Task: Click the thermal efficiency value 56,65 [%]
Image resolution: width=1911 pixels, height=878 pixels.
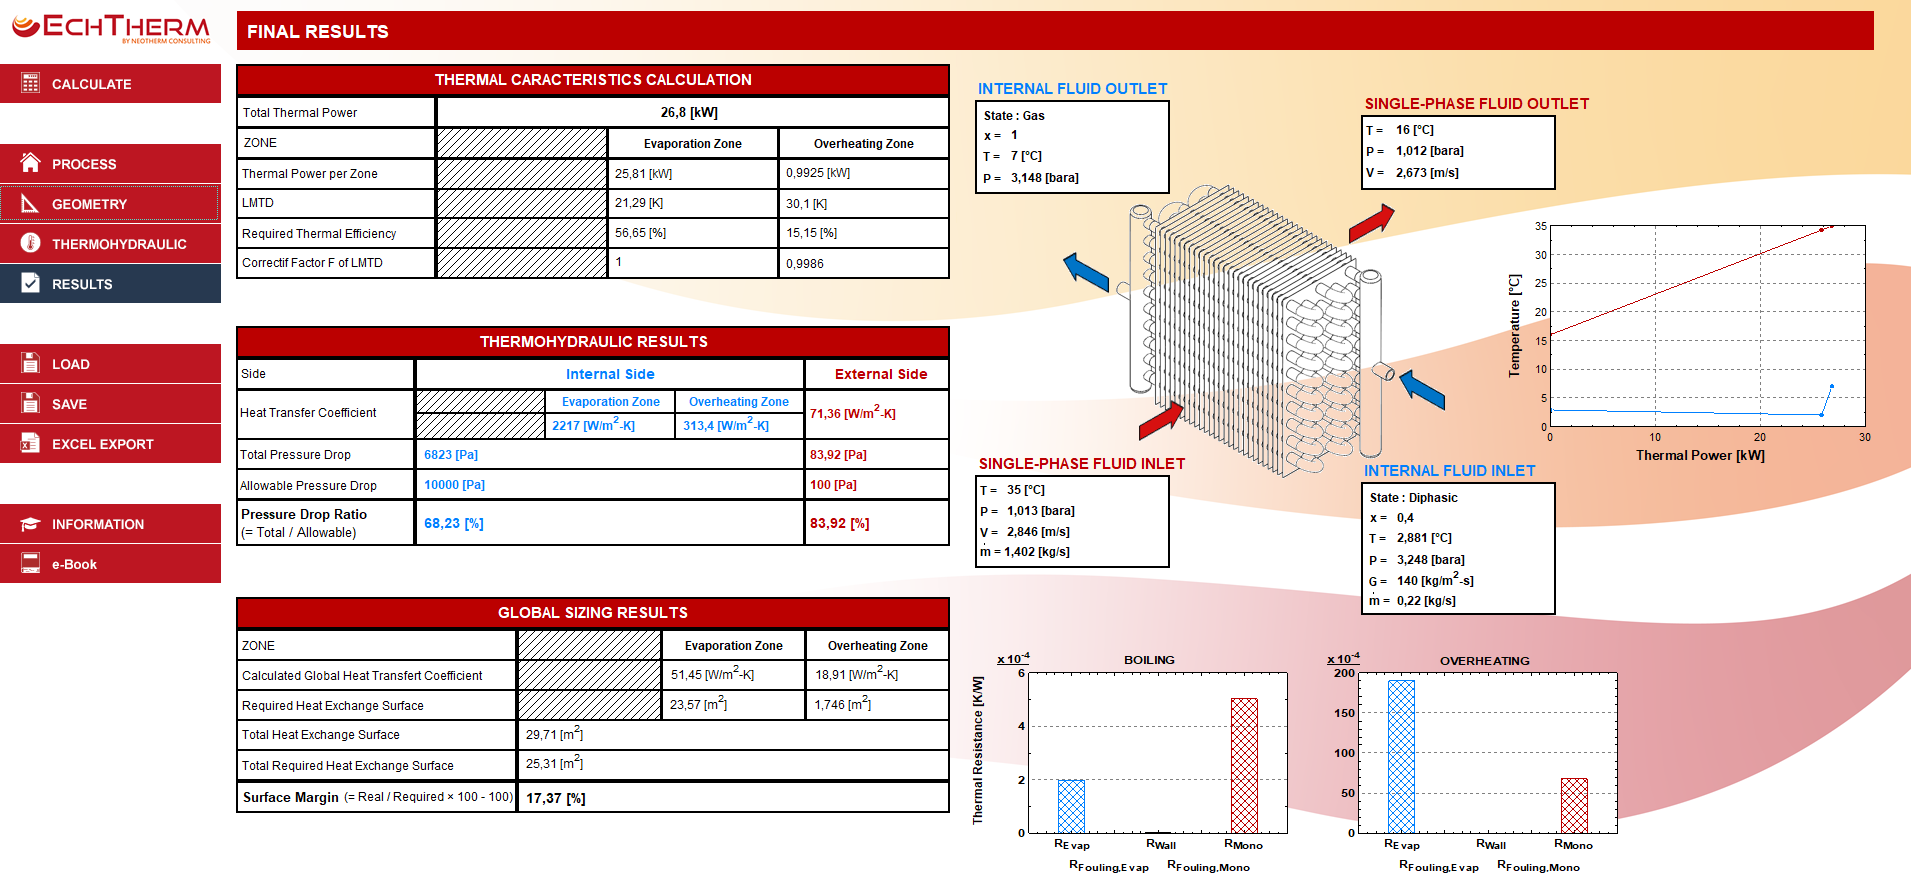Action: (x=640, y=233)
